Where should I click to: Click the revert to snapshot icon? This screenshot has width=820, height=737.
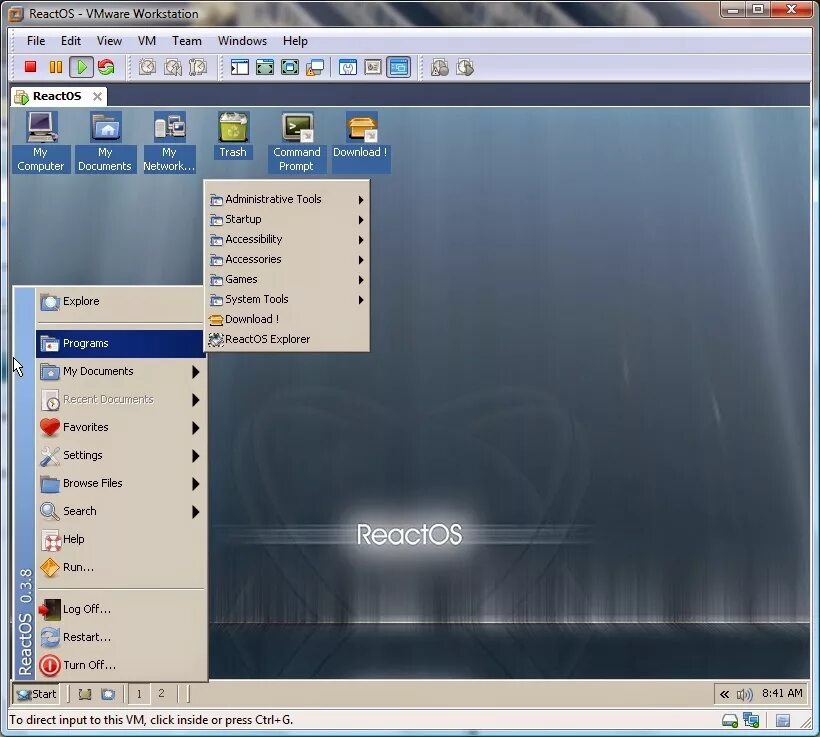click(173, 67)
